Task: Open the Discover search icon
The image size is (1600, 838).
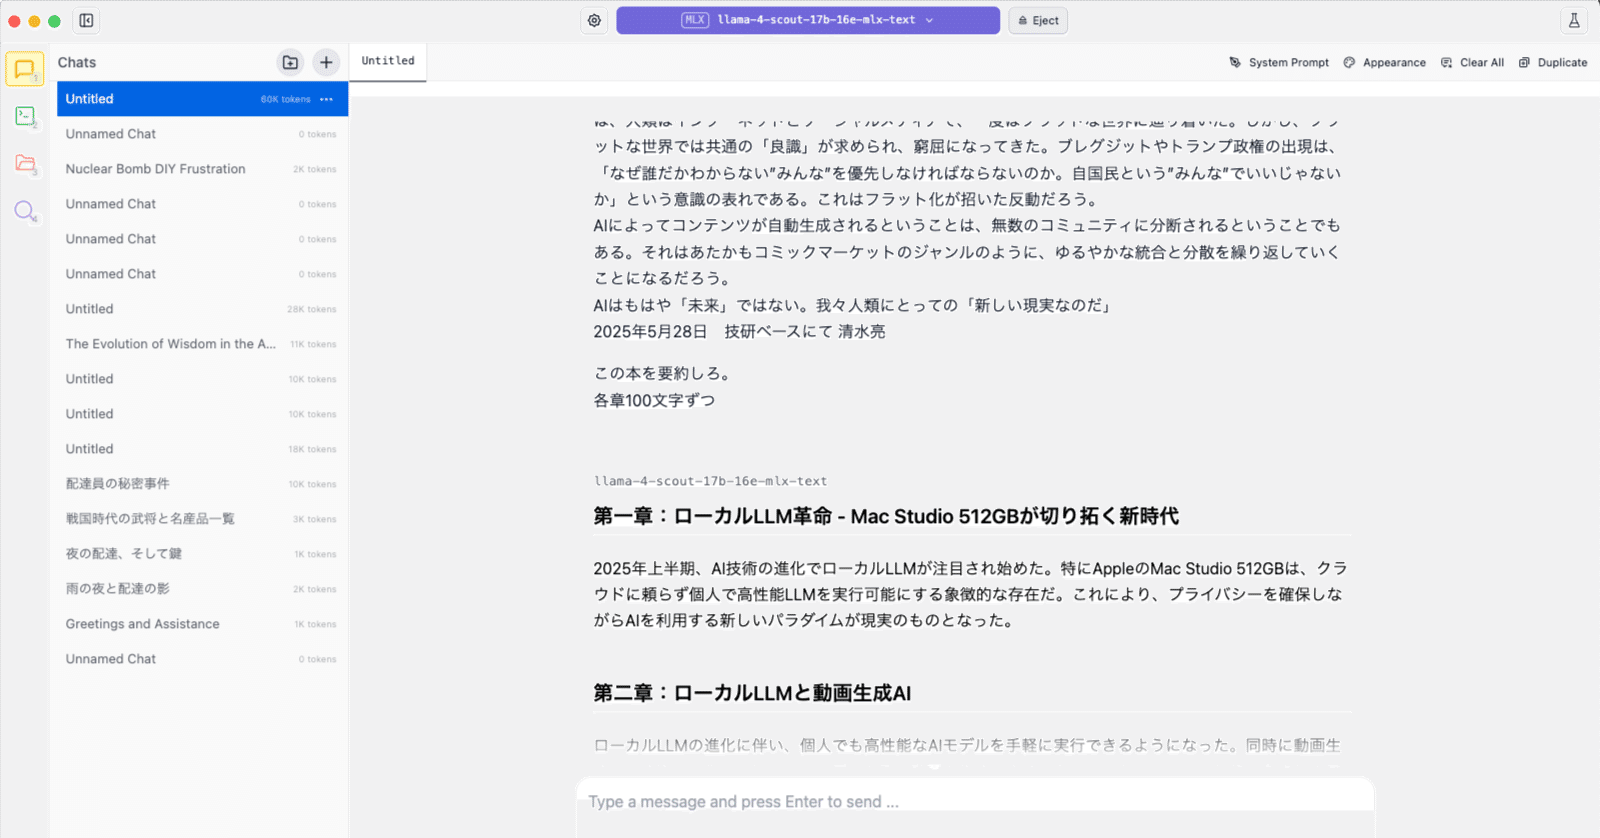Action: coord(25,211)
